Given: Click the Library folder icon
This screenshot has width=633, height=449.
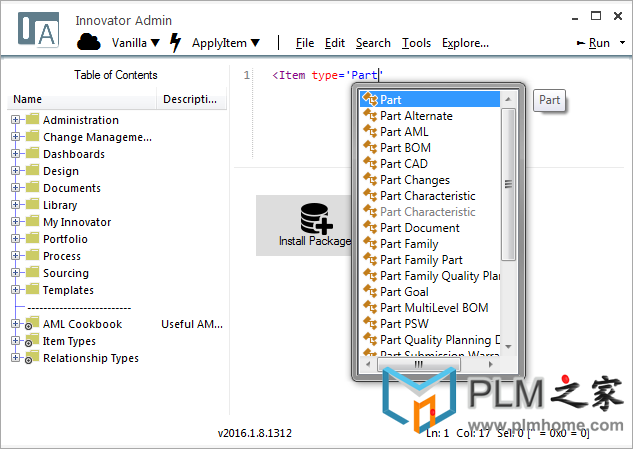Looking at the screenshot, I should click(x=32, y=204).
